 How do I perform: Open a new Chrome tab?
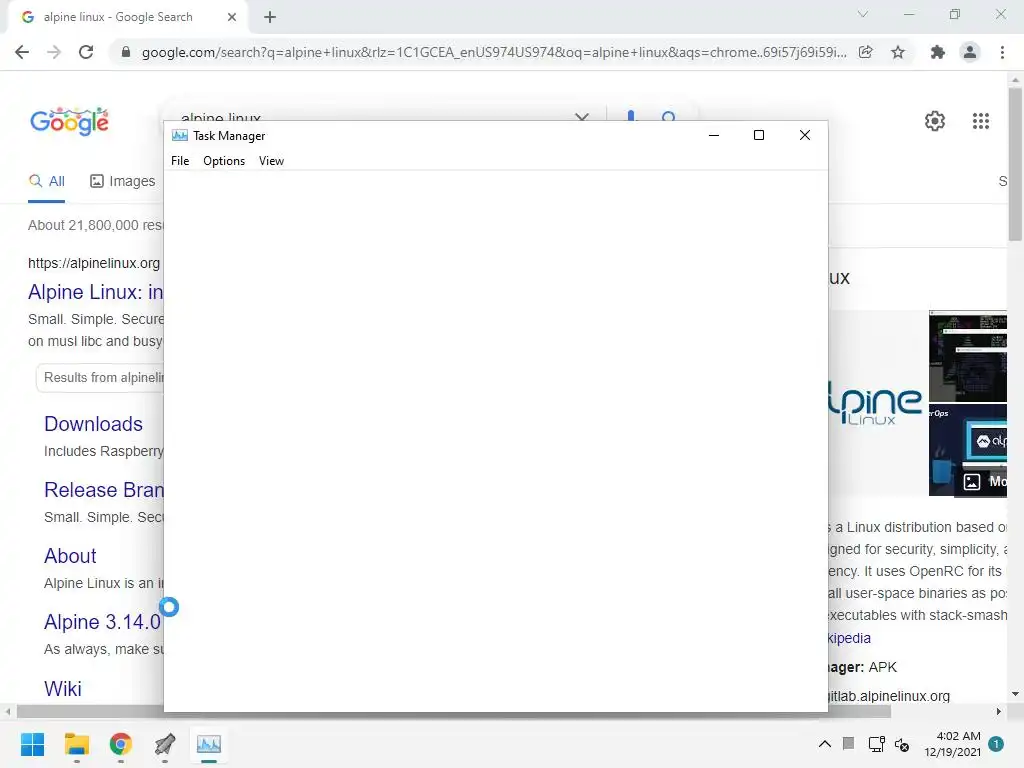tap(270, 17)
